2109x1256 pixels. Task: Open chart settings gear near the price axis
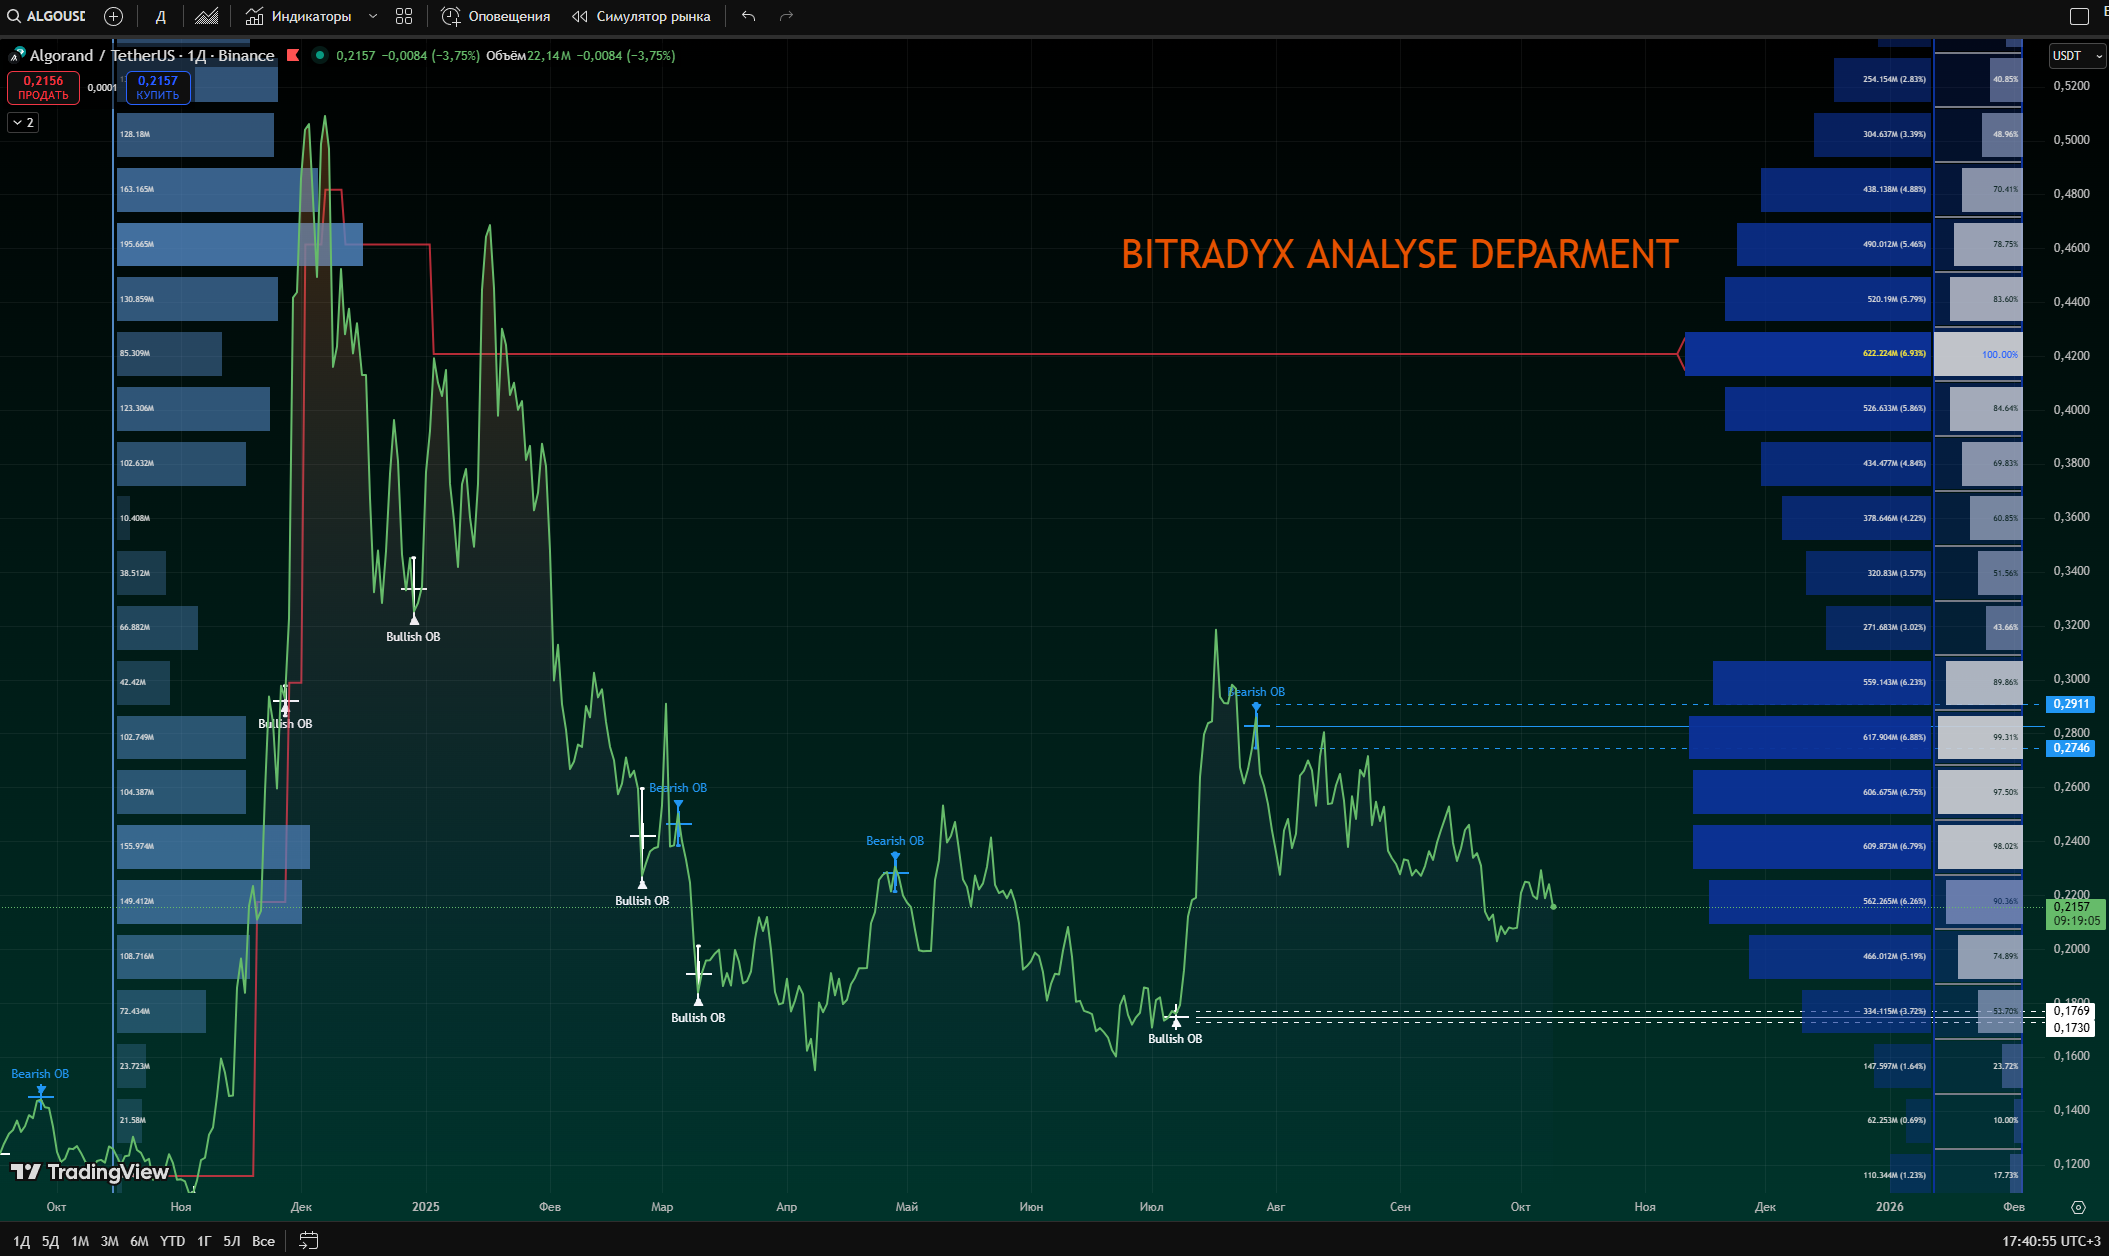[x=2078, y=1207]
